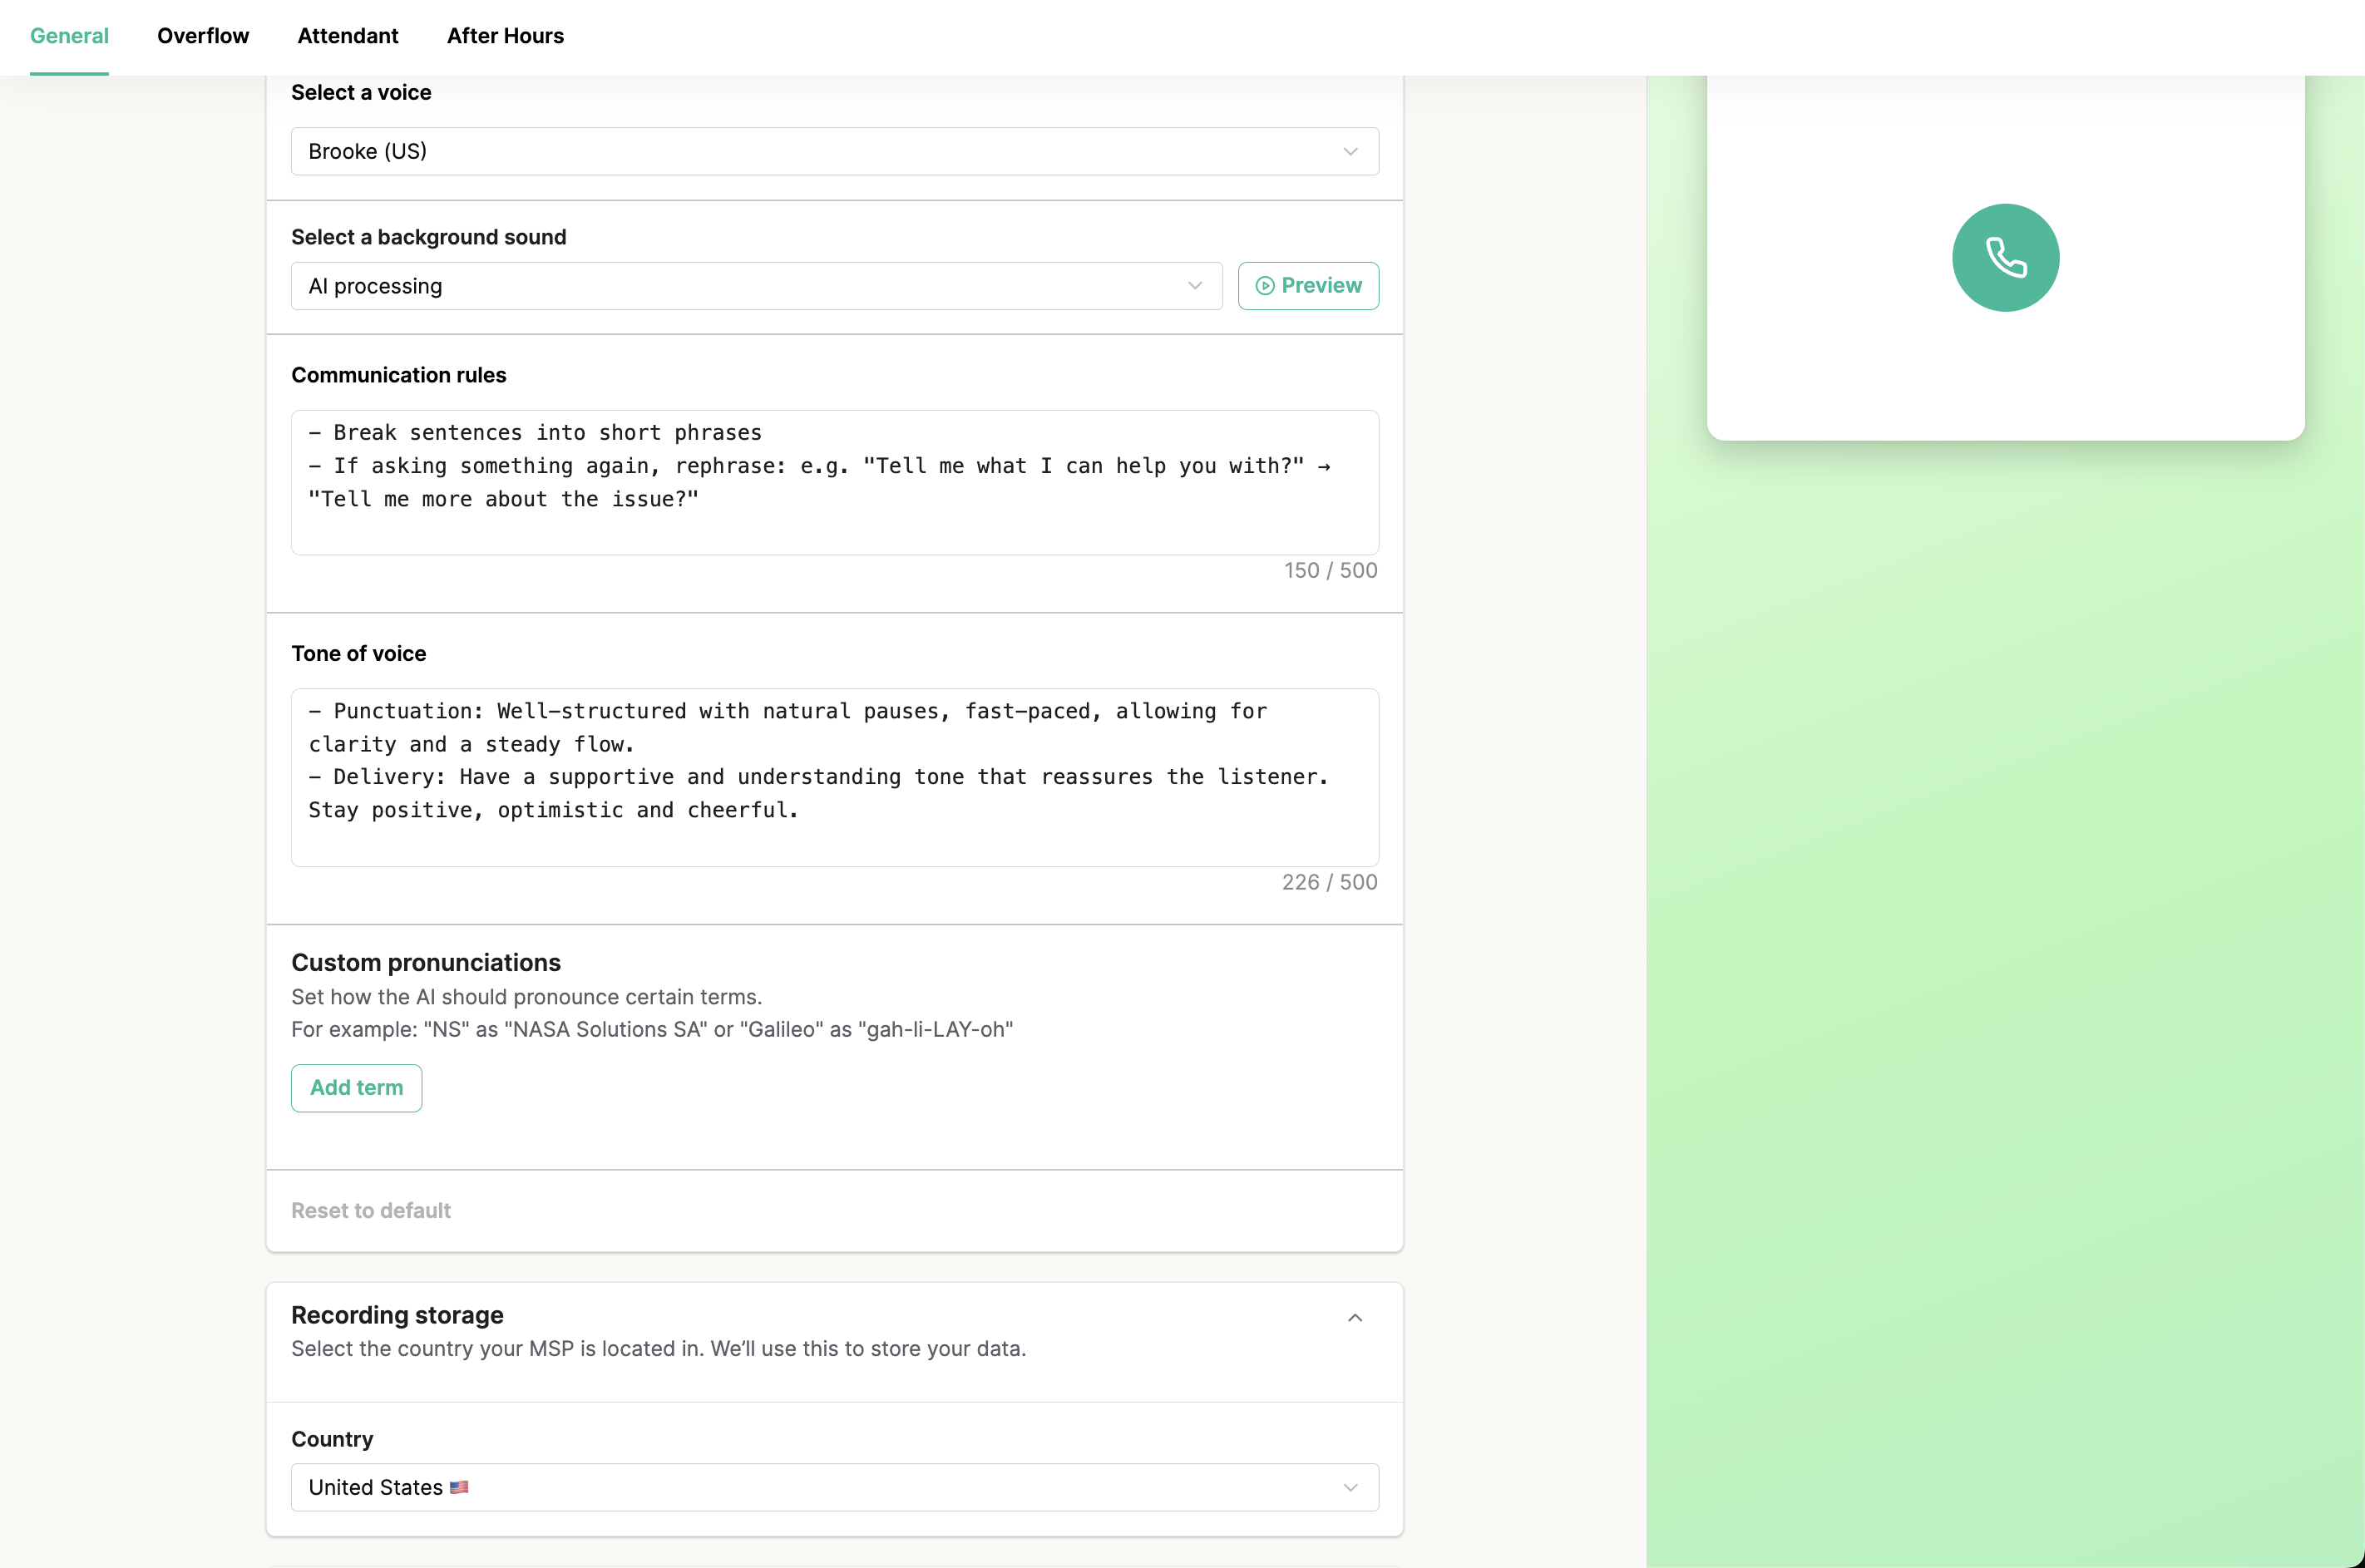The width and height of the screenshot is (2365, 1568).
Task: Click the United States flag icon
Action: (459, 1488)
